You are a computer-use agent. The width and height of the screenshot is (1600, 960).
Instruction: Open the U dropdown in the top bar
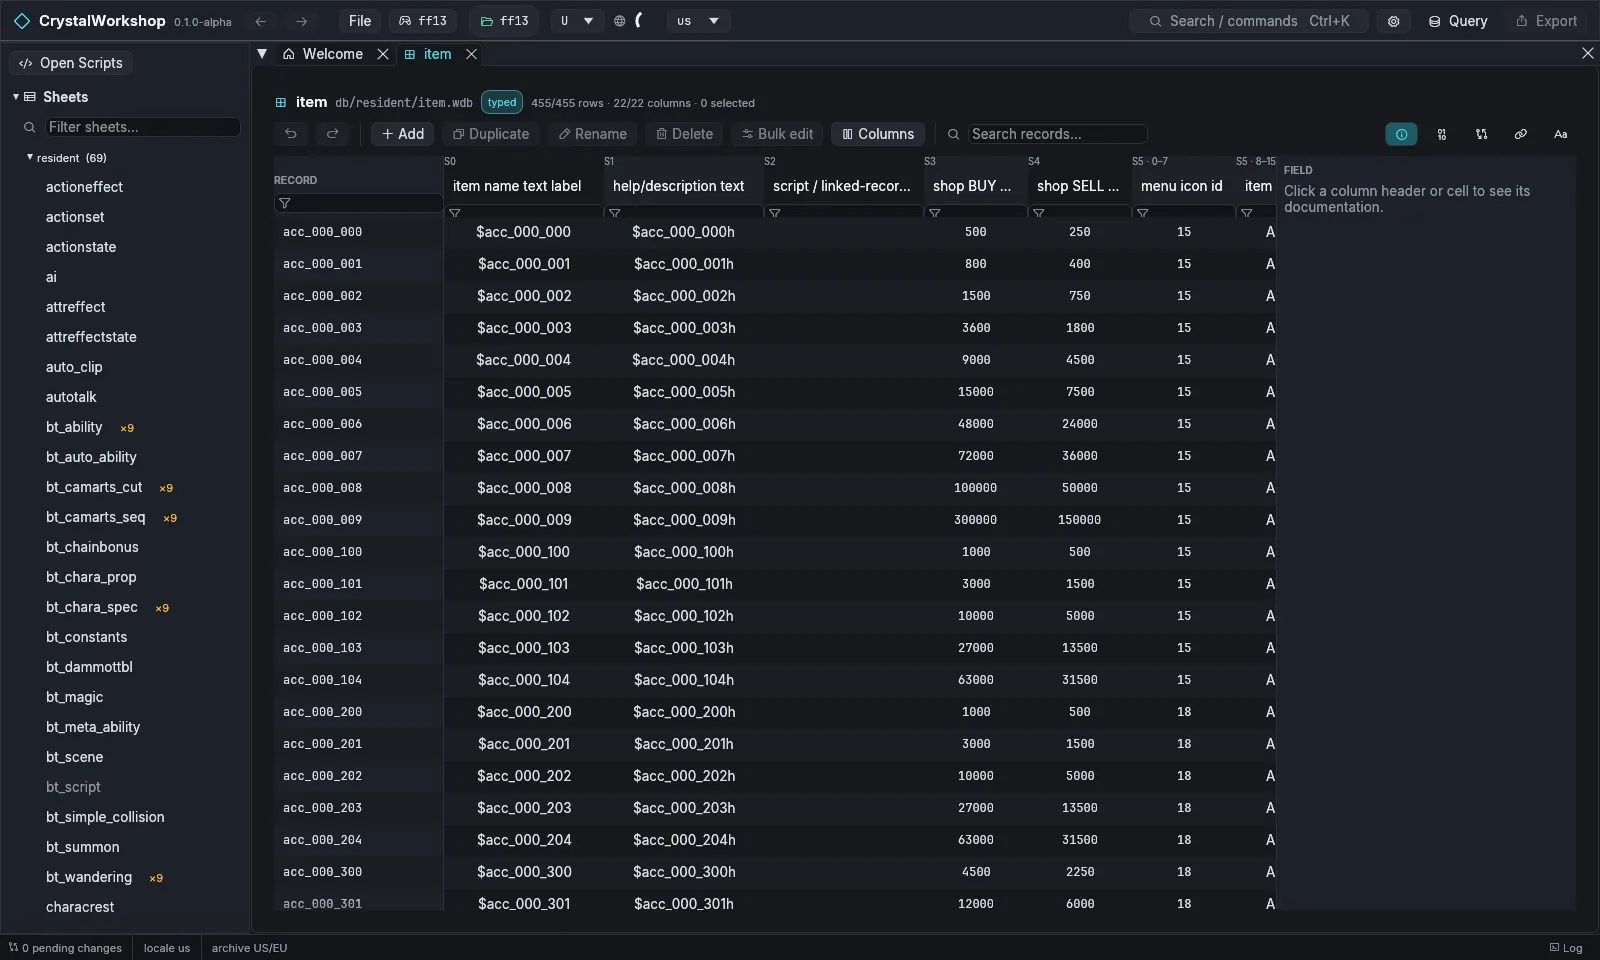pyautogui.click(x=577, y=21)
